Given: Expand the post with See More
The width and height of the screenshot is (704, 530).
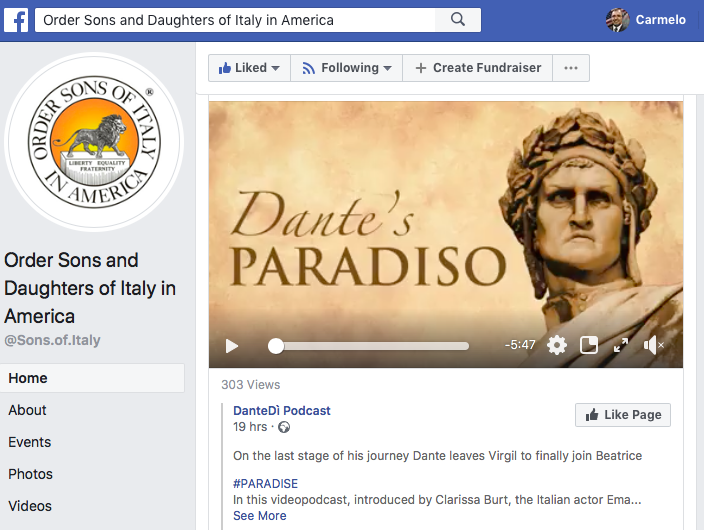Looking at the screenshot, I should [260, 516].
